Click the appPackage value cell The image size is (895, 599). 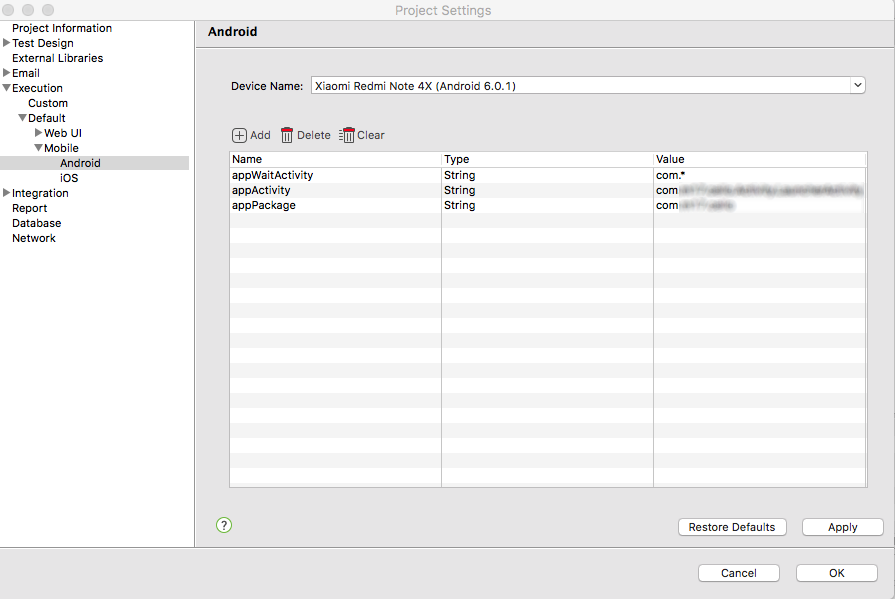pyautogui.click(x=760, y=205)
